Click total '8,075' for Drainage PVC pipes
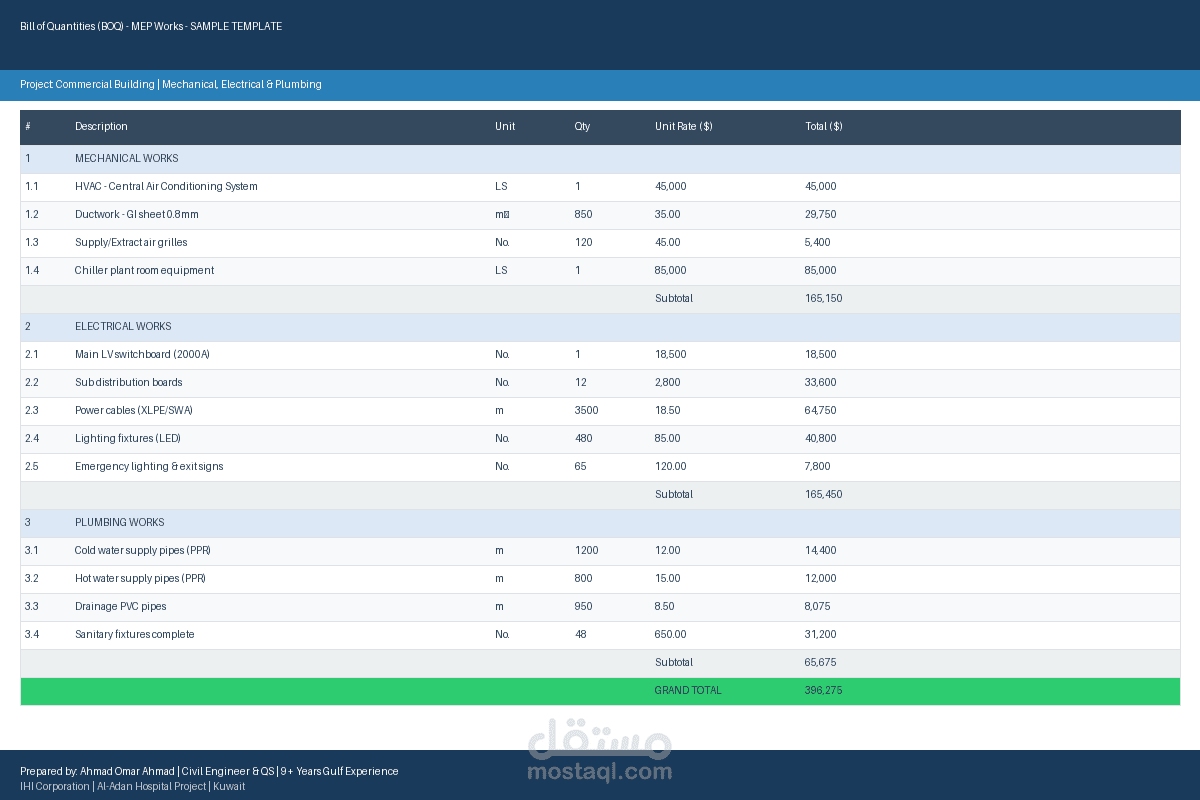 coord(818,607)
